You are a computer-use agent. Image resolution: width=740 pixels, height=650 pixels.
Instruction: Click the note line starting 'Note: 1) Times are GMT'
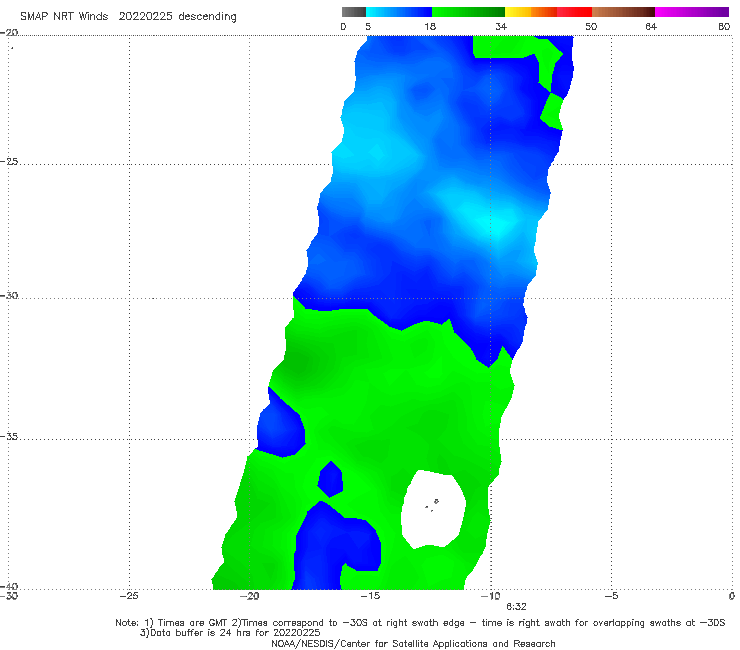(x=420, y=623)
